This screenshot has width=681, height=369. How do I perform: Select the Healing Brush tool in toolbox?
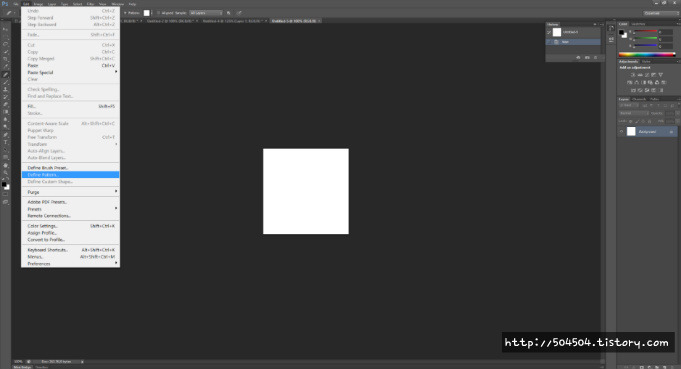(x=5, y=74)
